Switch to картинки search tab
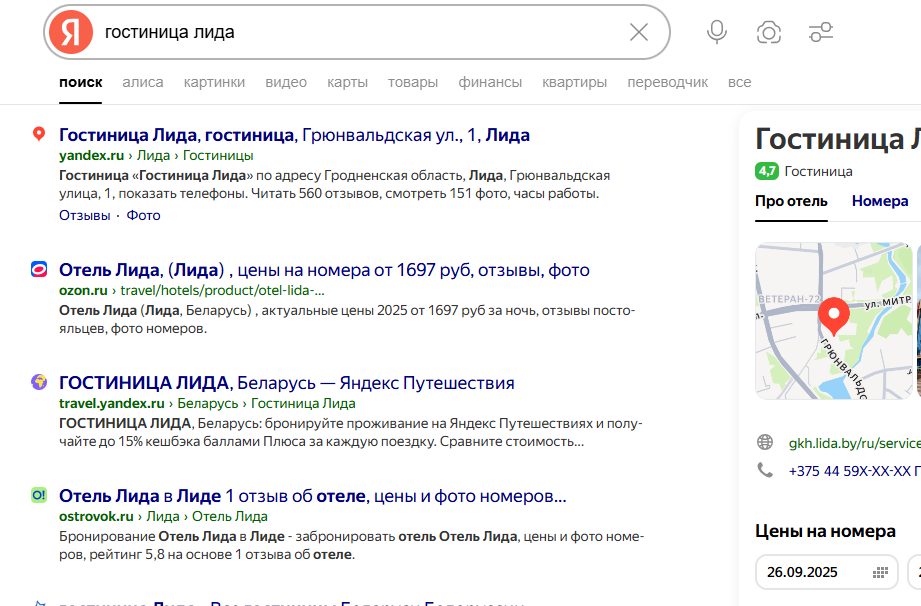 click(214, 82)
